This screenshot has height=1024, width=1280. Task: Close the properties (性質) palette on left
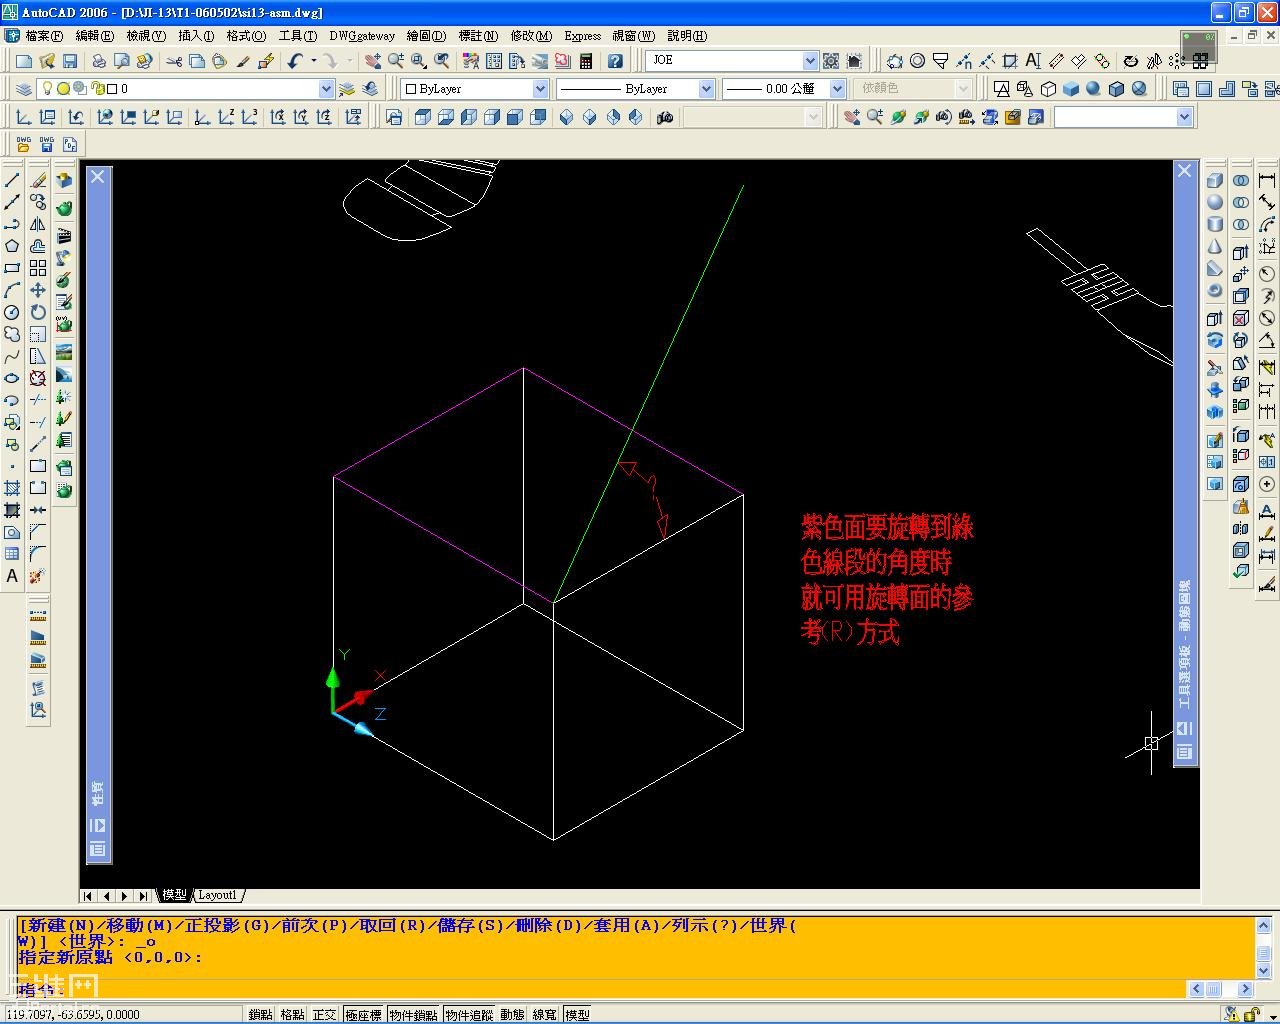[x=98, y=177]
